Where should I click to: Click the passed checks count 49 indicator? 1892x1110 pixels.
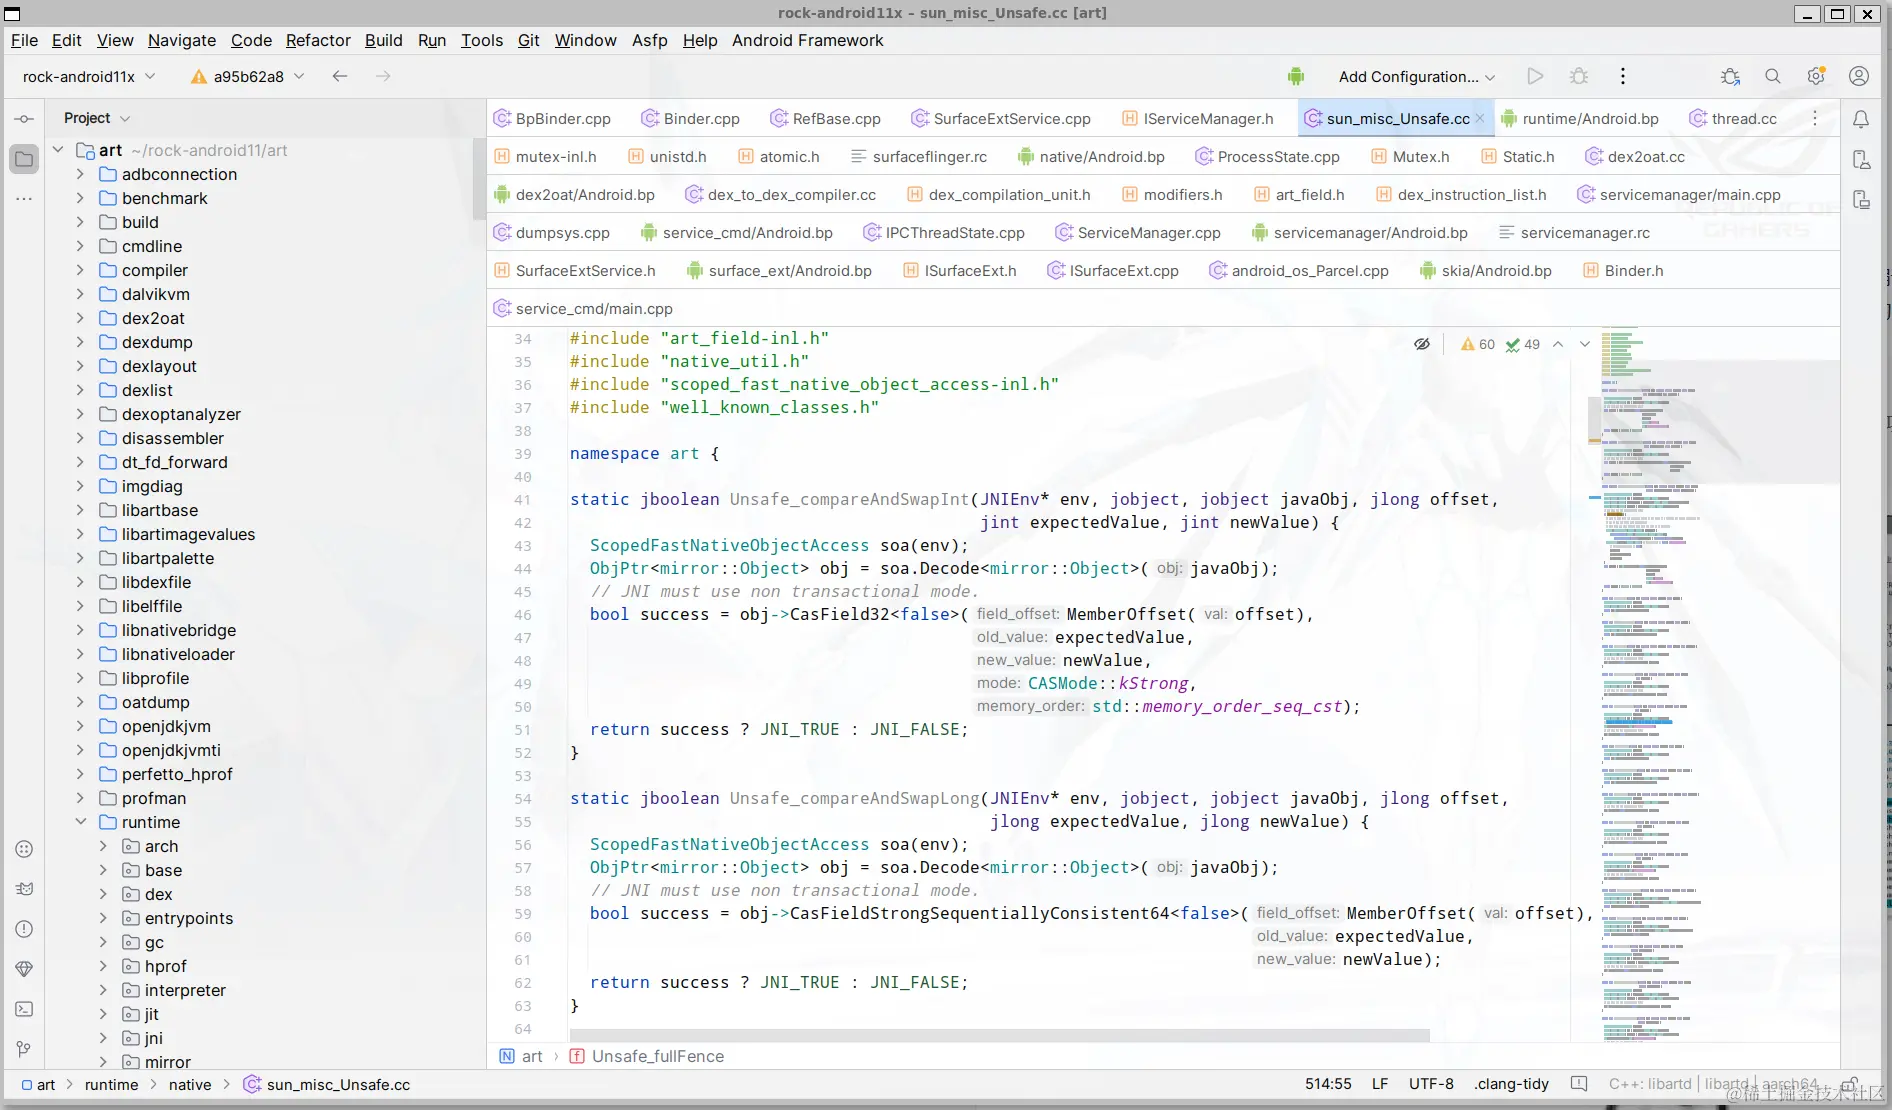(1523, 344)
